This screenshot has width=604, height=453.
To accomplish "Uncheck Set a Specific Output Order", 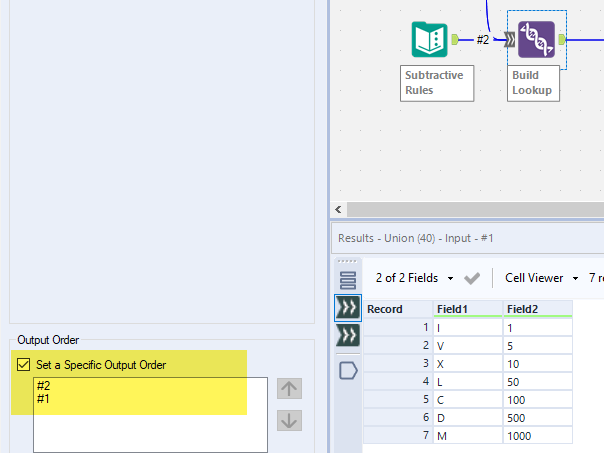I will 23,364.
